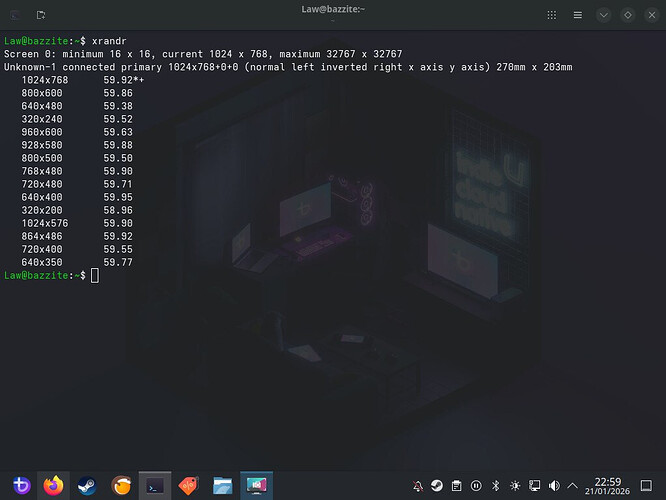
Task: Click the terminal icon in the taskbar
Action: click(154, 485)
